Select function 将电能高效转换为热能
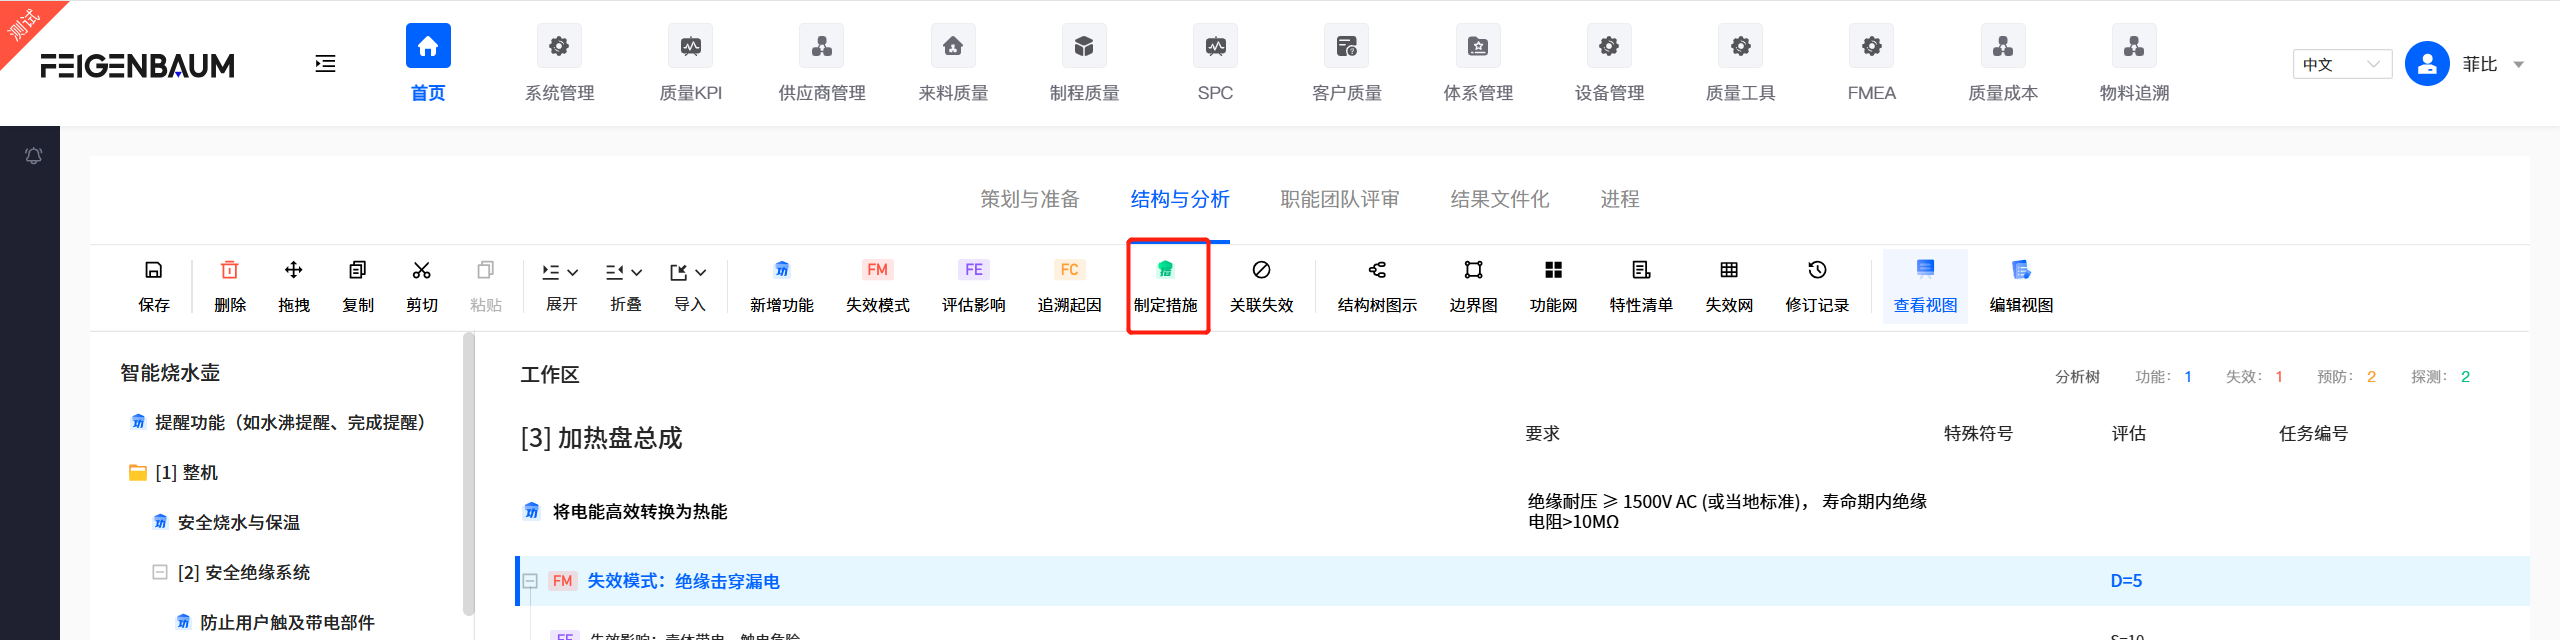The width and height of the screenshot is (2560, 640). tap(640, 512)
